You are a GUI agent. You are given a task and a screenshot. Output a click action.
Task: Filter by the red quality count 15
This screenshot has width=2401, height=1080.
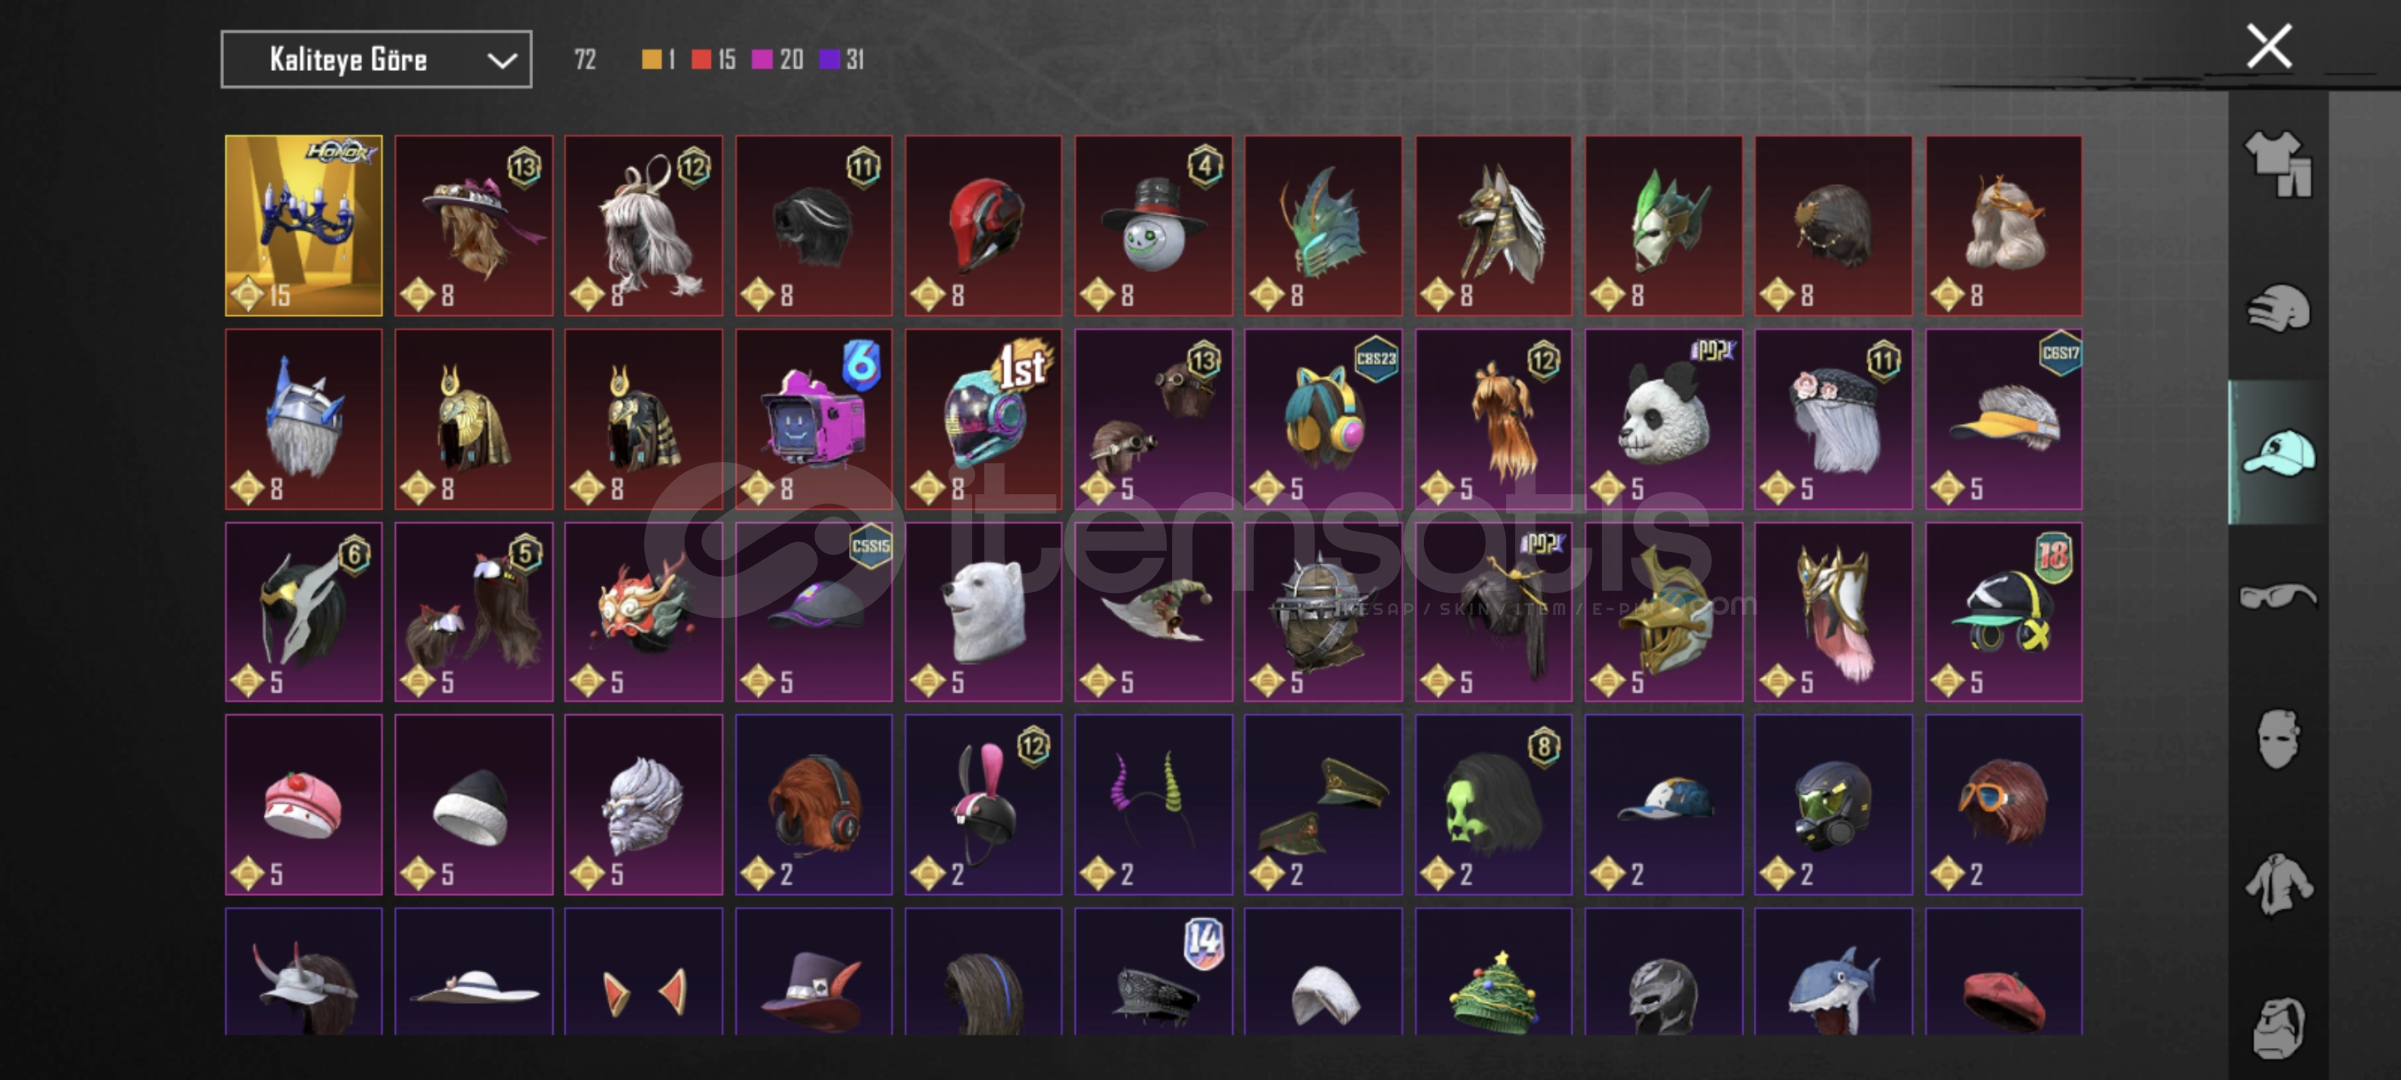(x=713, y=60)
